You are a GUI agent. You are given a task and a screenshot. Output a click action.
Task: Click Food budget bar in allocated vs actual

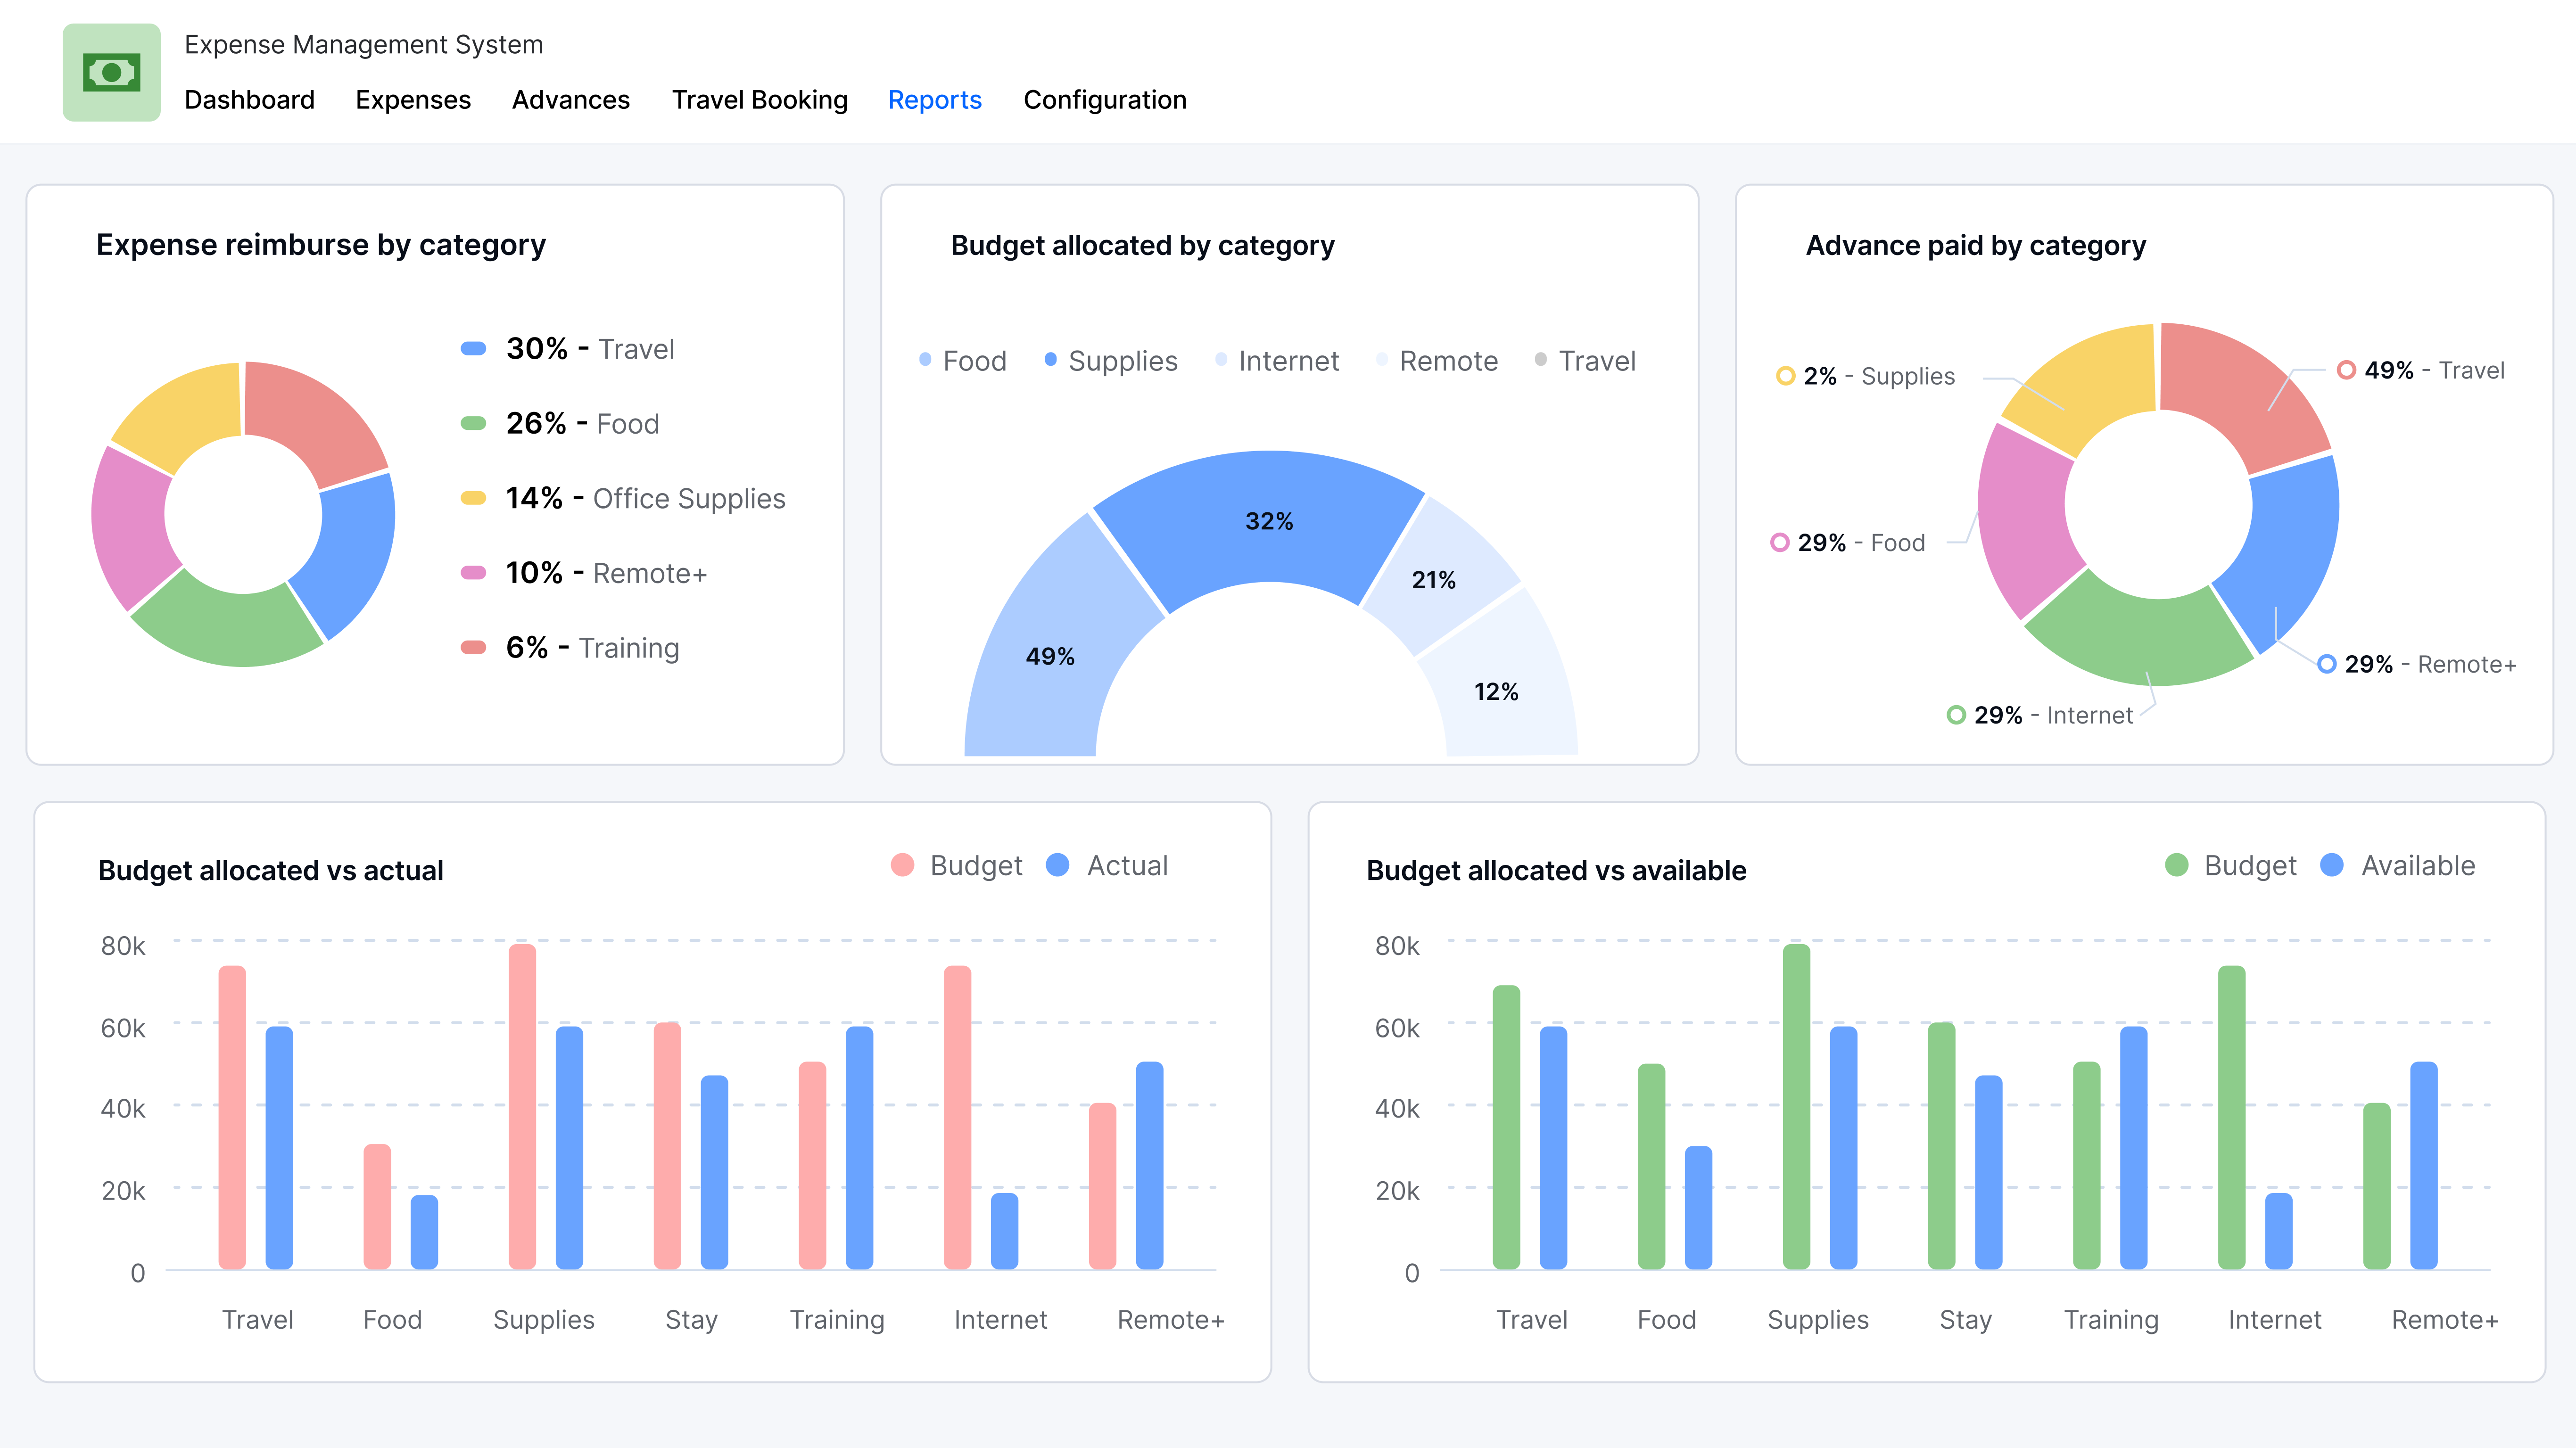377,1207
